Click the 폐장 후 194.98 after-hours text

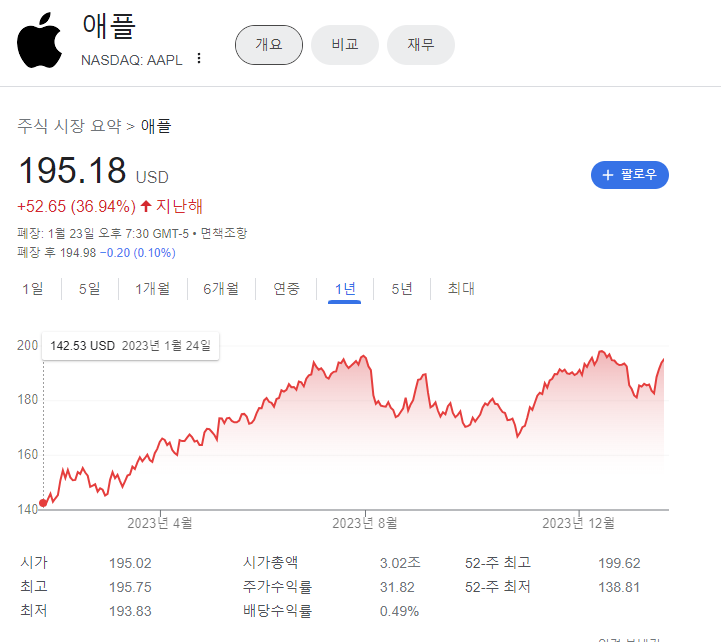click(x=57, y=252)
